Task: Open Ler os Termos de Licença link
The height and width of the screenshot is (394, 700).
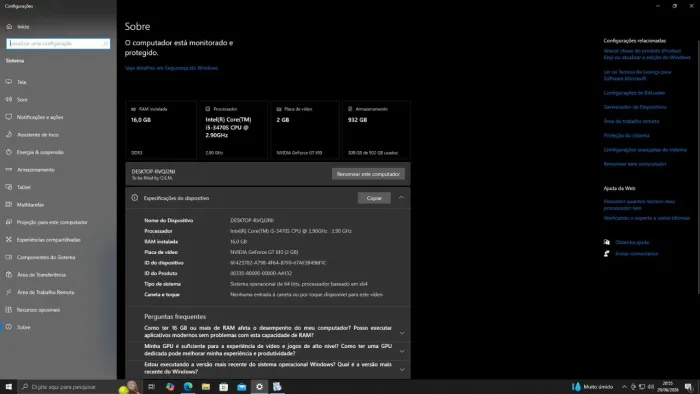Action: point(637,75)
